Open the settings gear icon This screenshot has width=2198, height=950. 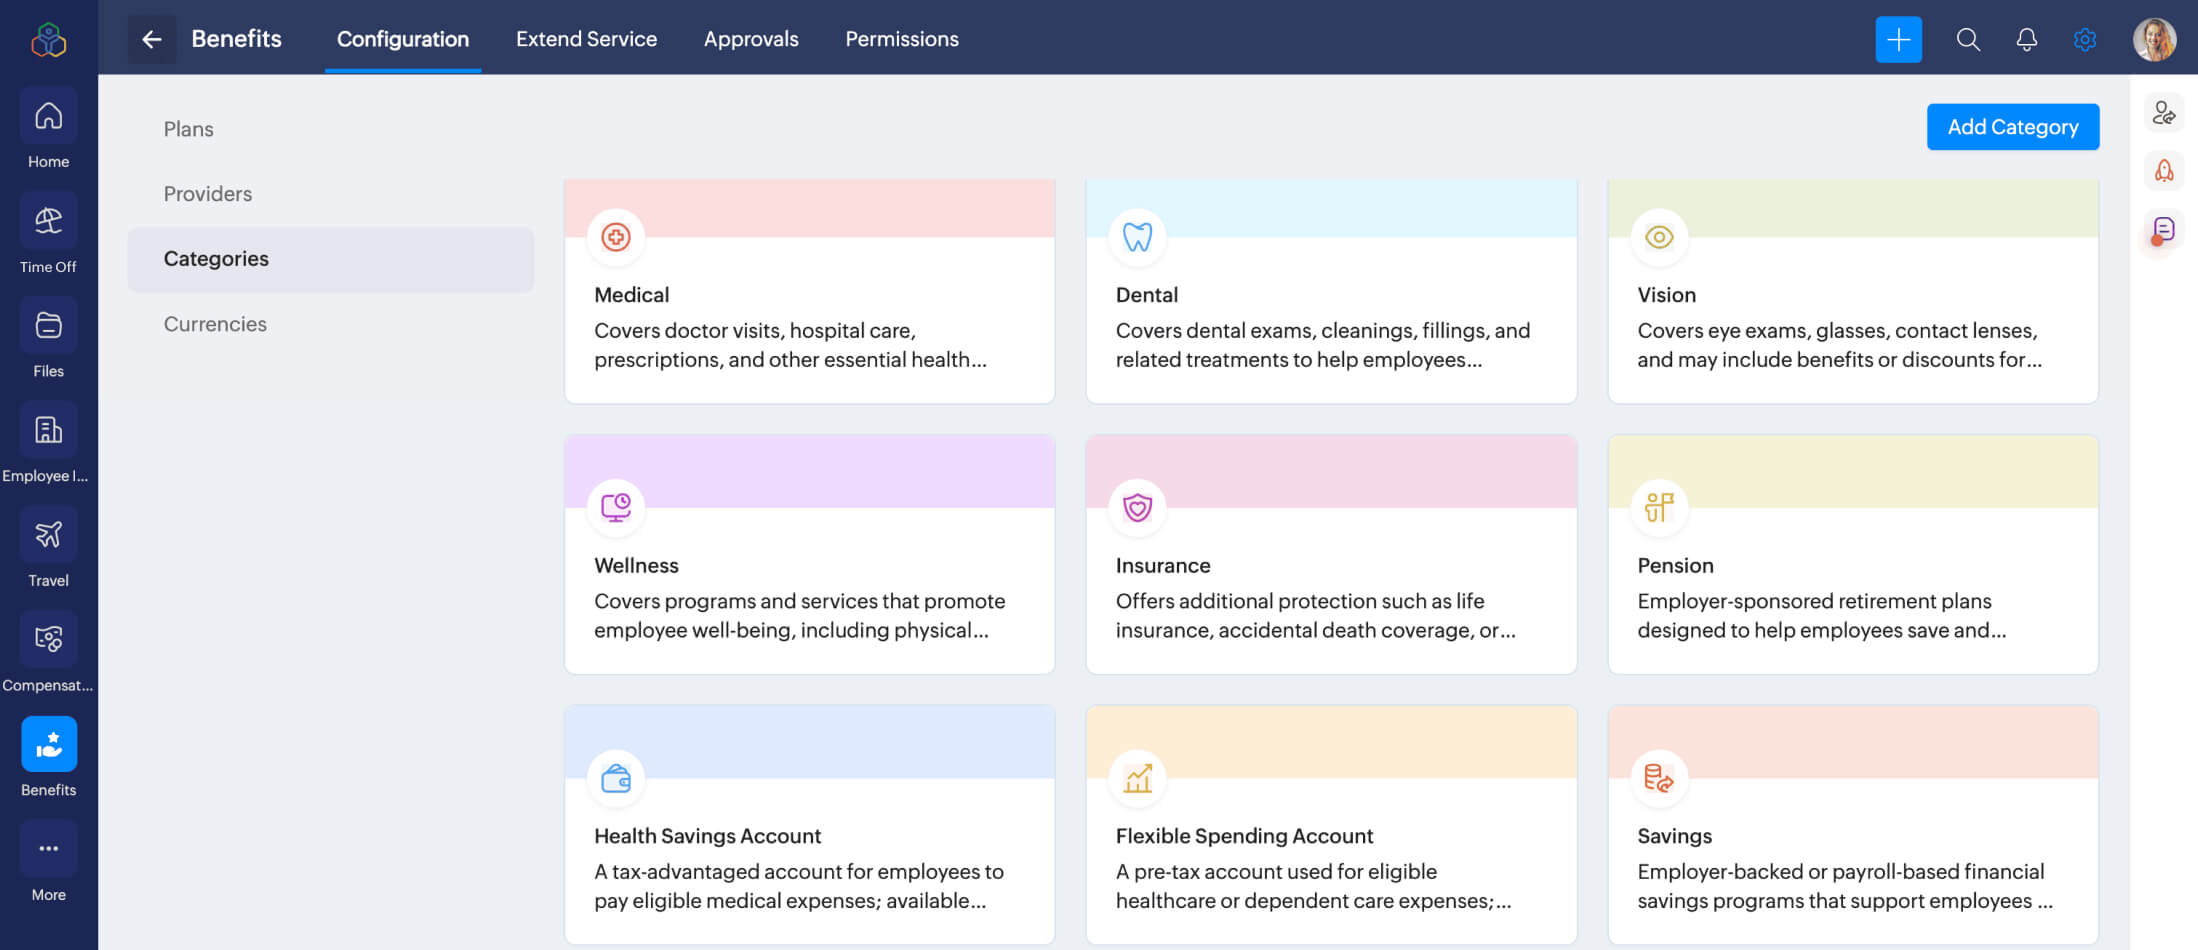2085,39
